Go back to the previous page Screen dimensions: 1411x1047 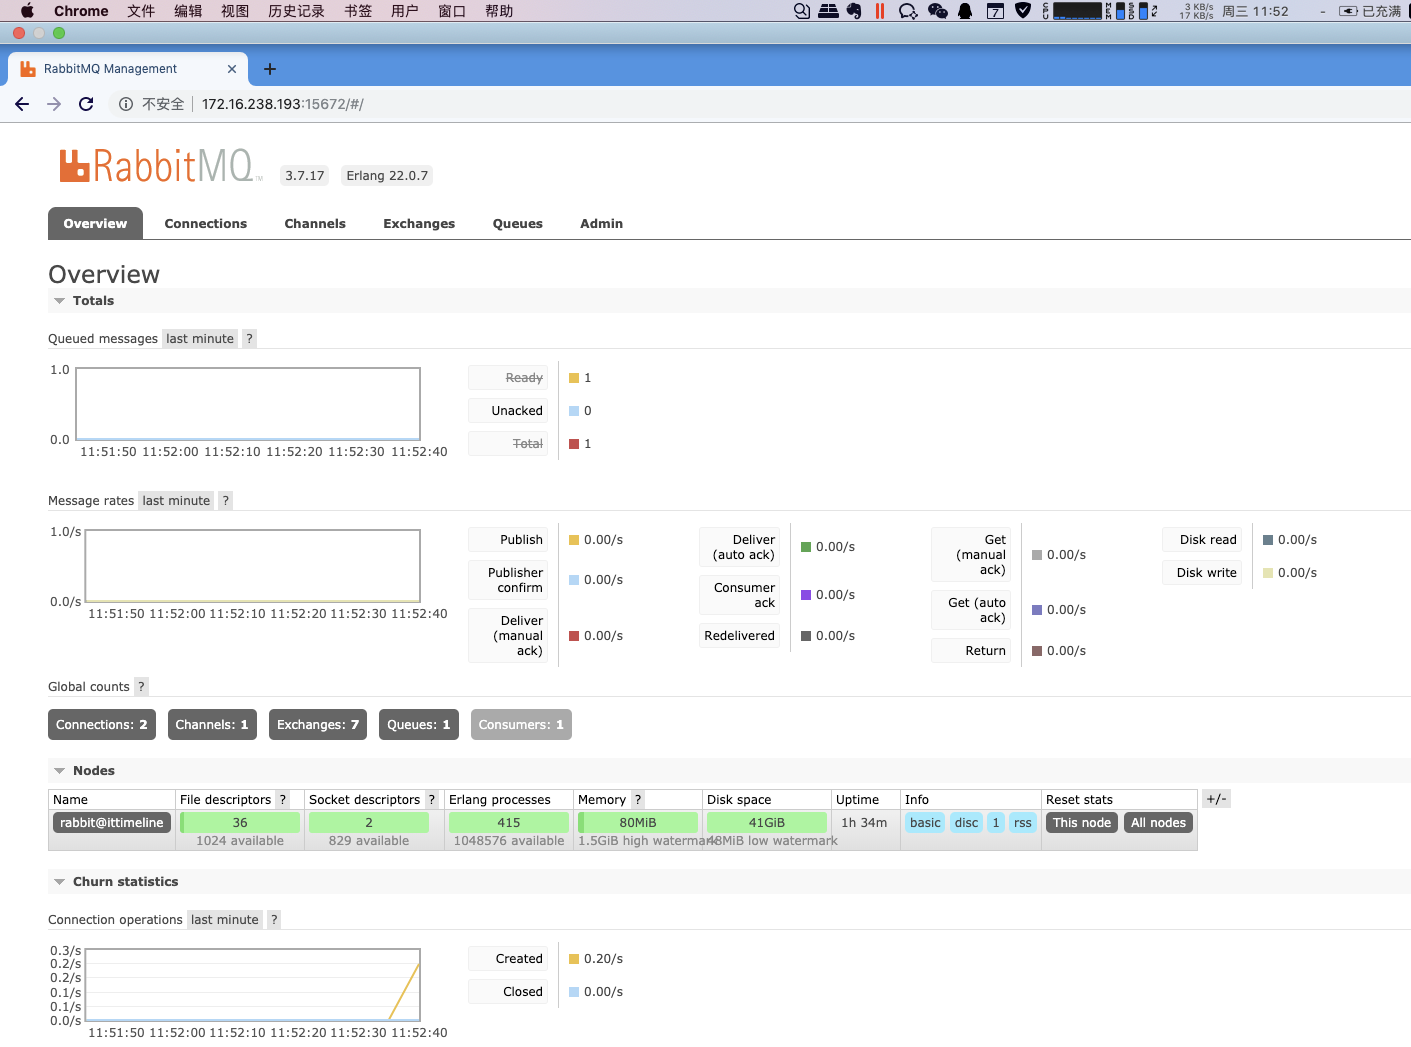pyautogui.click(x=22, y=104)
